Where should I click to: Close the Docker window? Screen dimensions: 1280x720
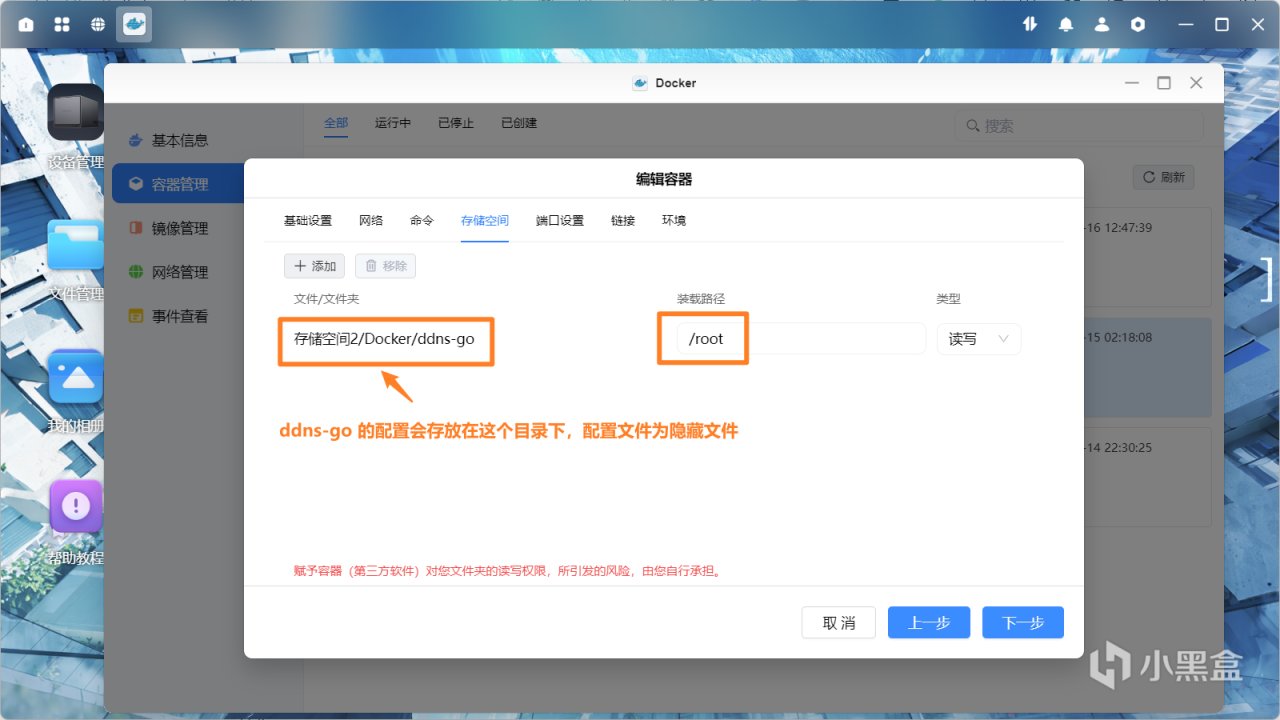(1196, 83)
